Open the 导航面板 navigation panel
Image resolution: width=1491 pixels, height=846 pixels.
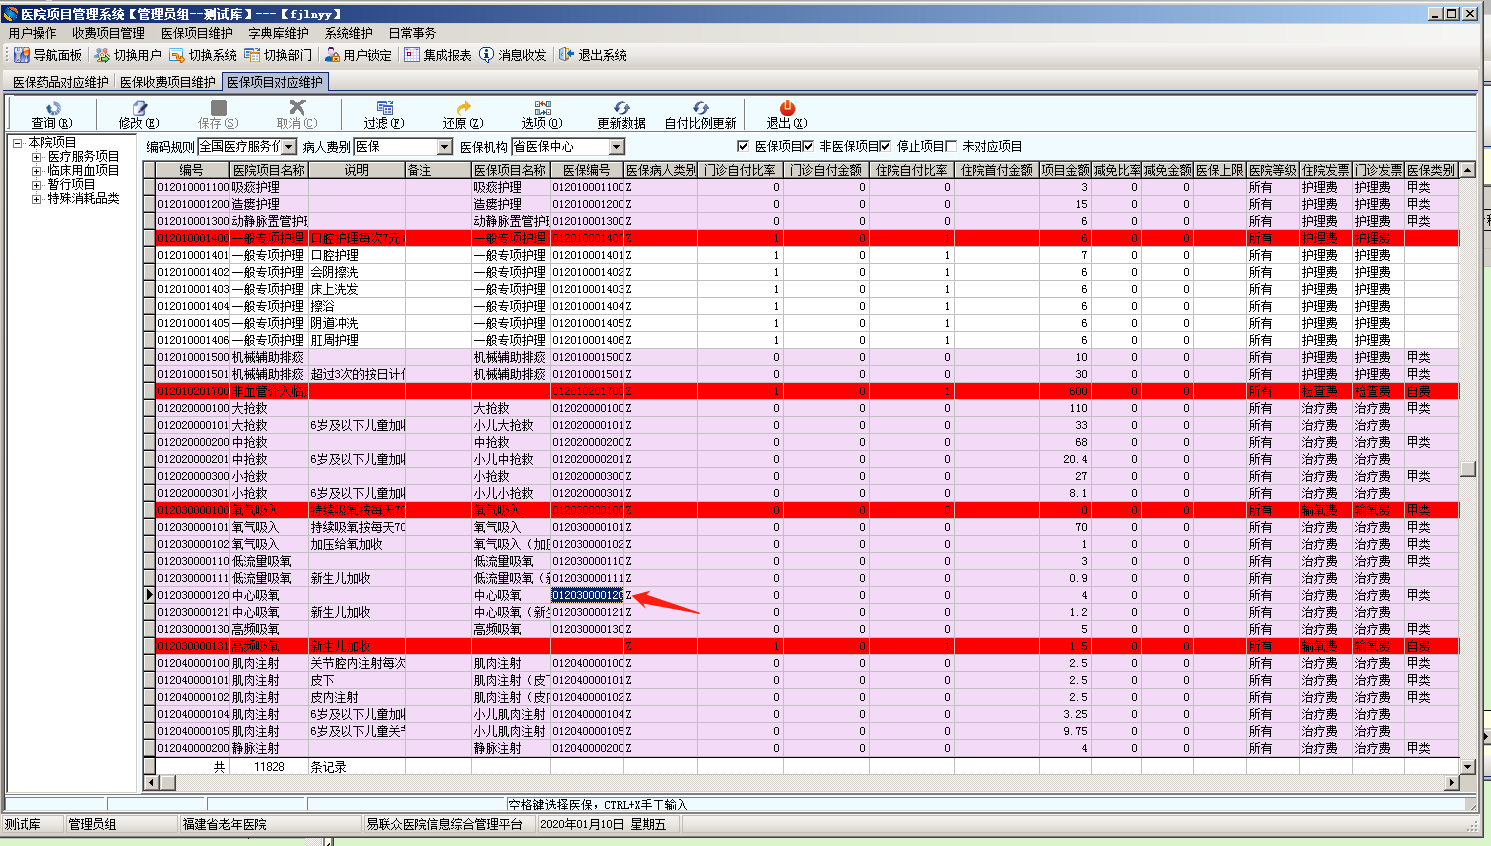coord(48,55)
